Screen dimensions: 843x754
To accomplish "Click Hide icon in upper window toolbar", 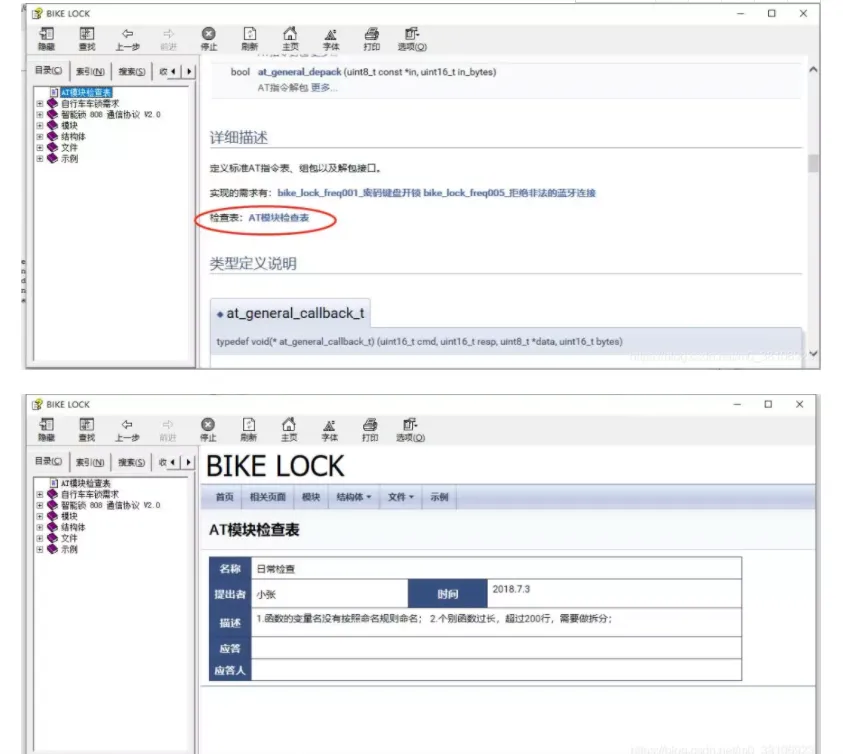I will pos(46,38).
